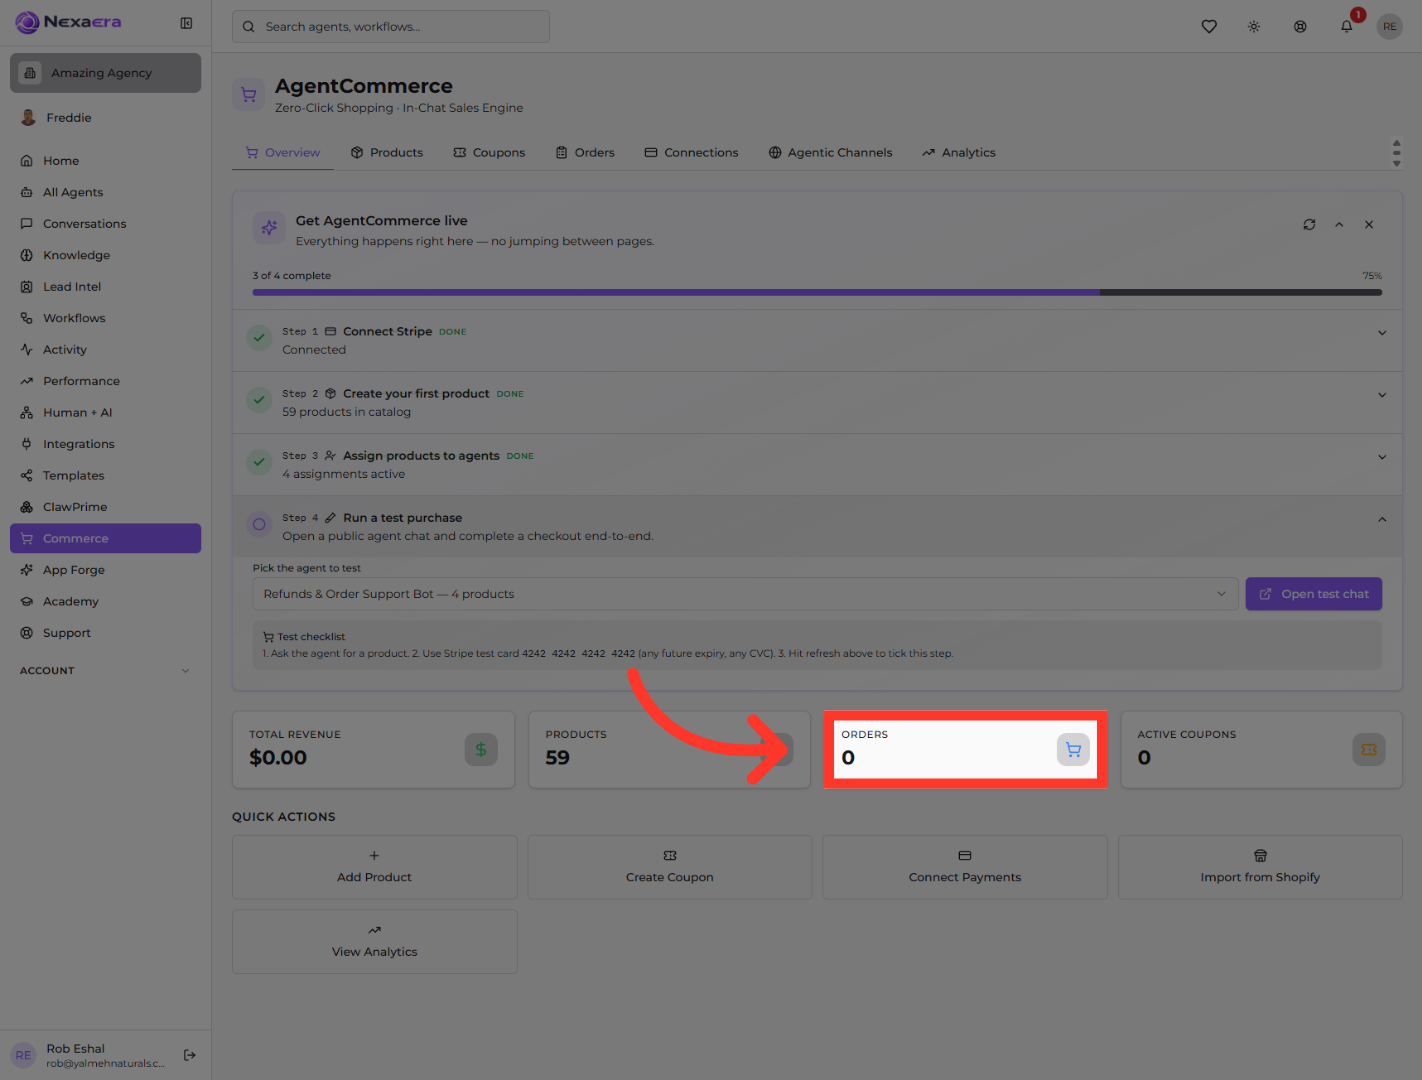
Task: Expand the ACCOUNT section
Action: pos(105,671)
